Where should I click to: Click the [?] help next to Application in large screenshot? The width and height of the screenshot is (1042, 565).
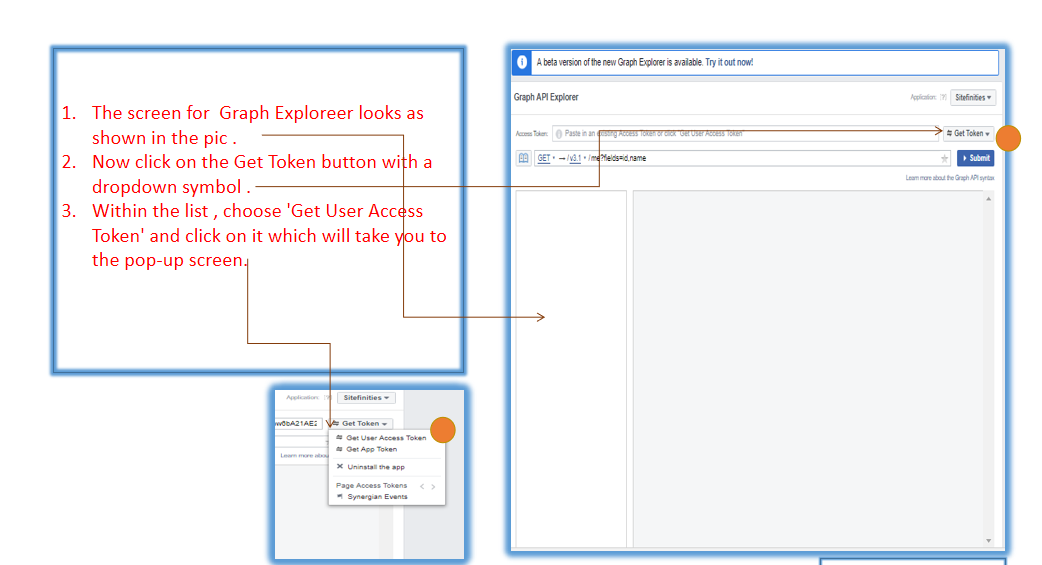[x=943, y=98]
